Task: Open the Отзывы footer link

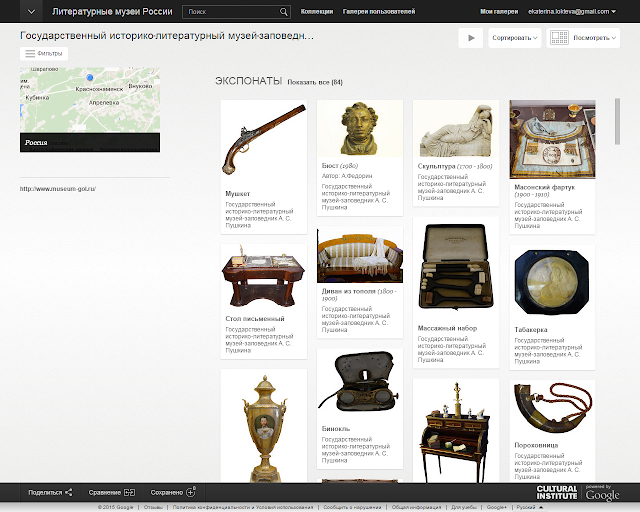Action: click(x=153, y=507)
